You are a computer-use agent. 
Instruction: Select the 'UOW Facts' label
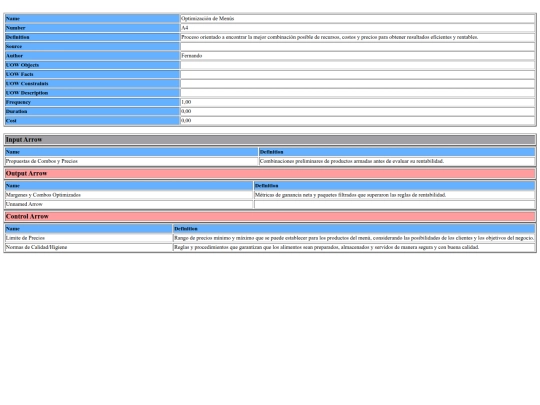[x=20, y=74]
